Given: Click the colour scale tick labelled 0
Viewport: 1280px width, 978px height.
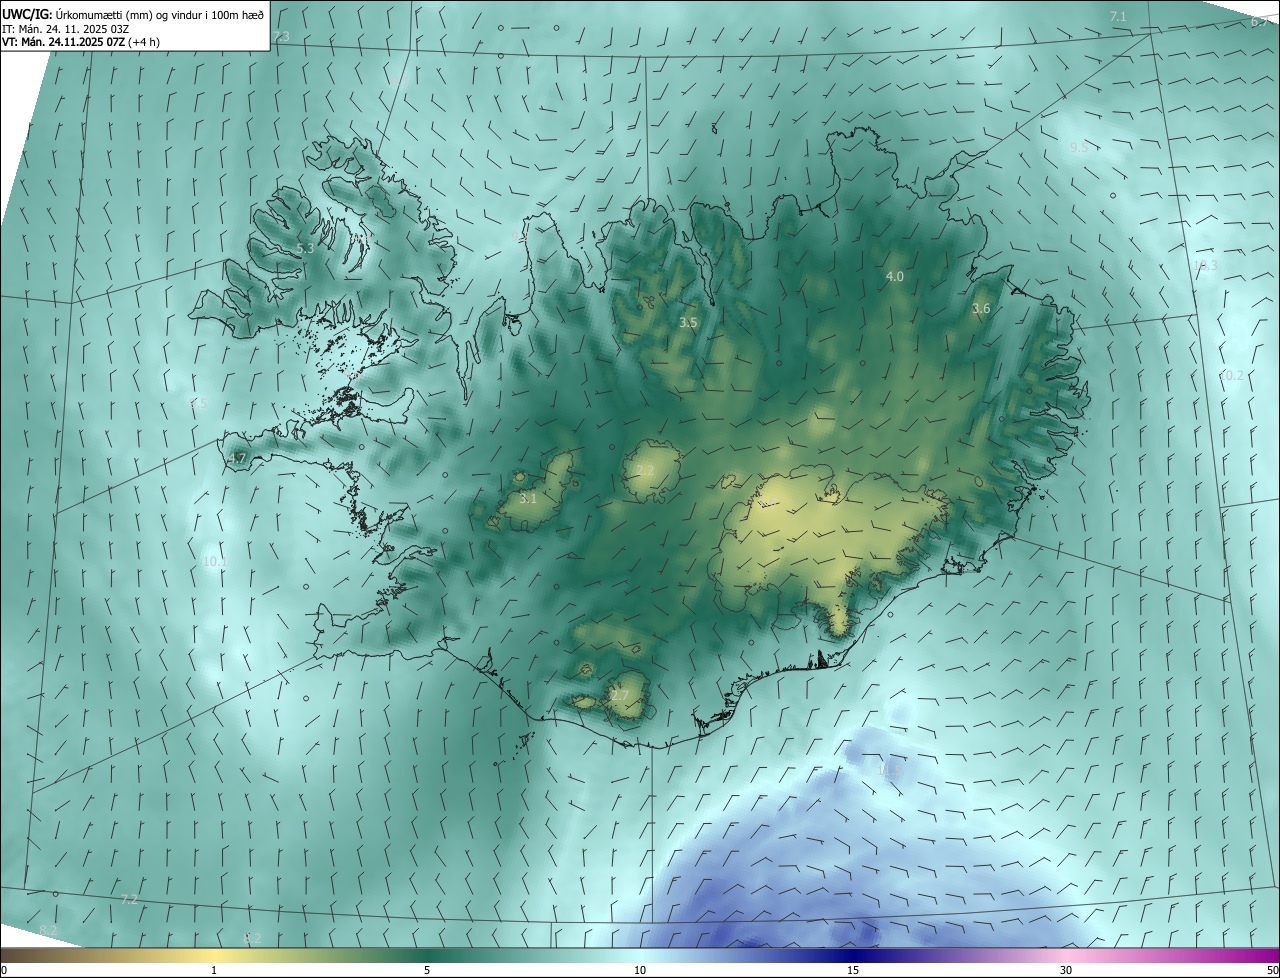Looking at the screenshot, I should click(x=4, y=971).
